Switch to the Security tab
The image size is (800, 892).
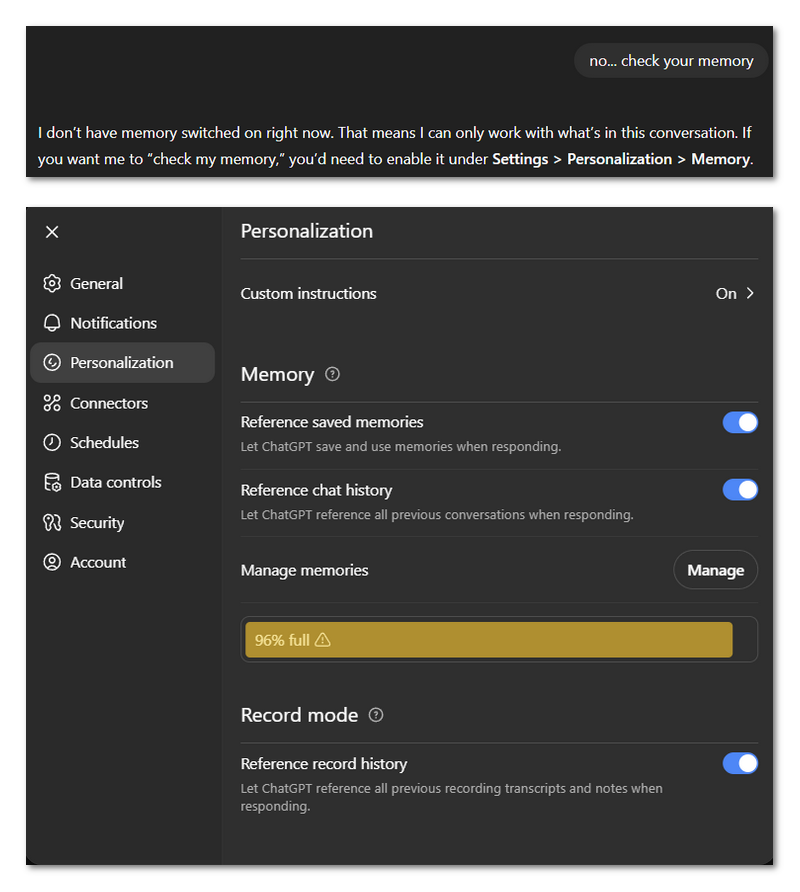(x=122, y=522)
